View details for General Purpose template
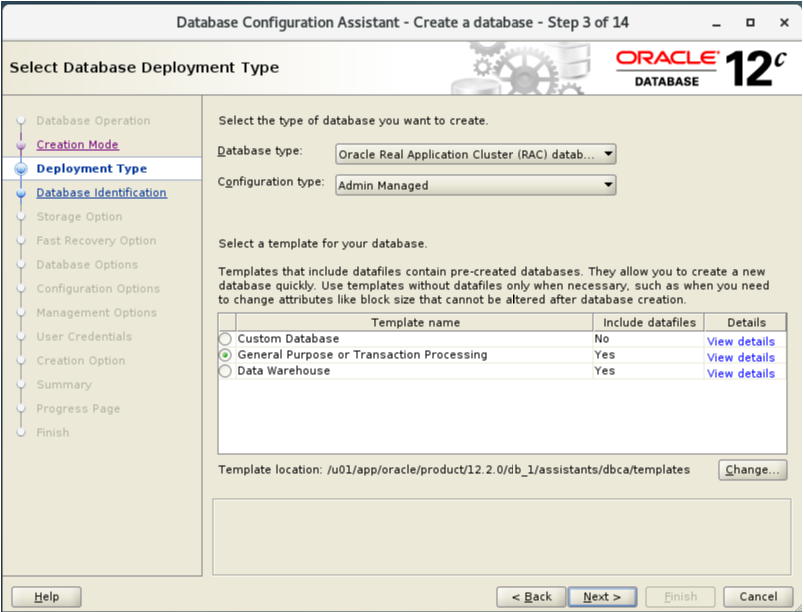 [740, 357]
